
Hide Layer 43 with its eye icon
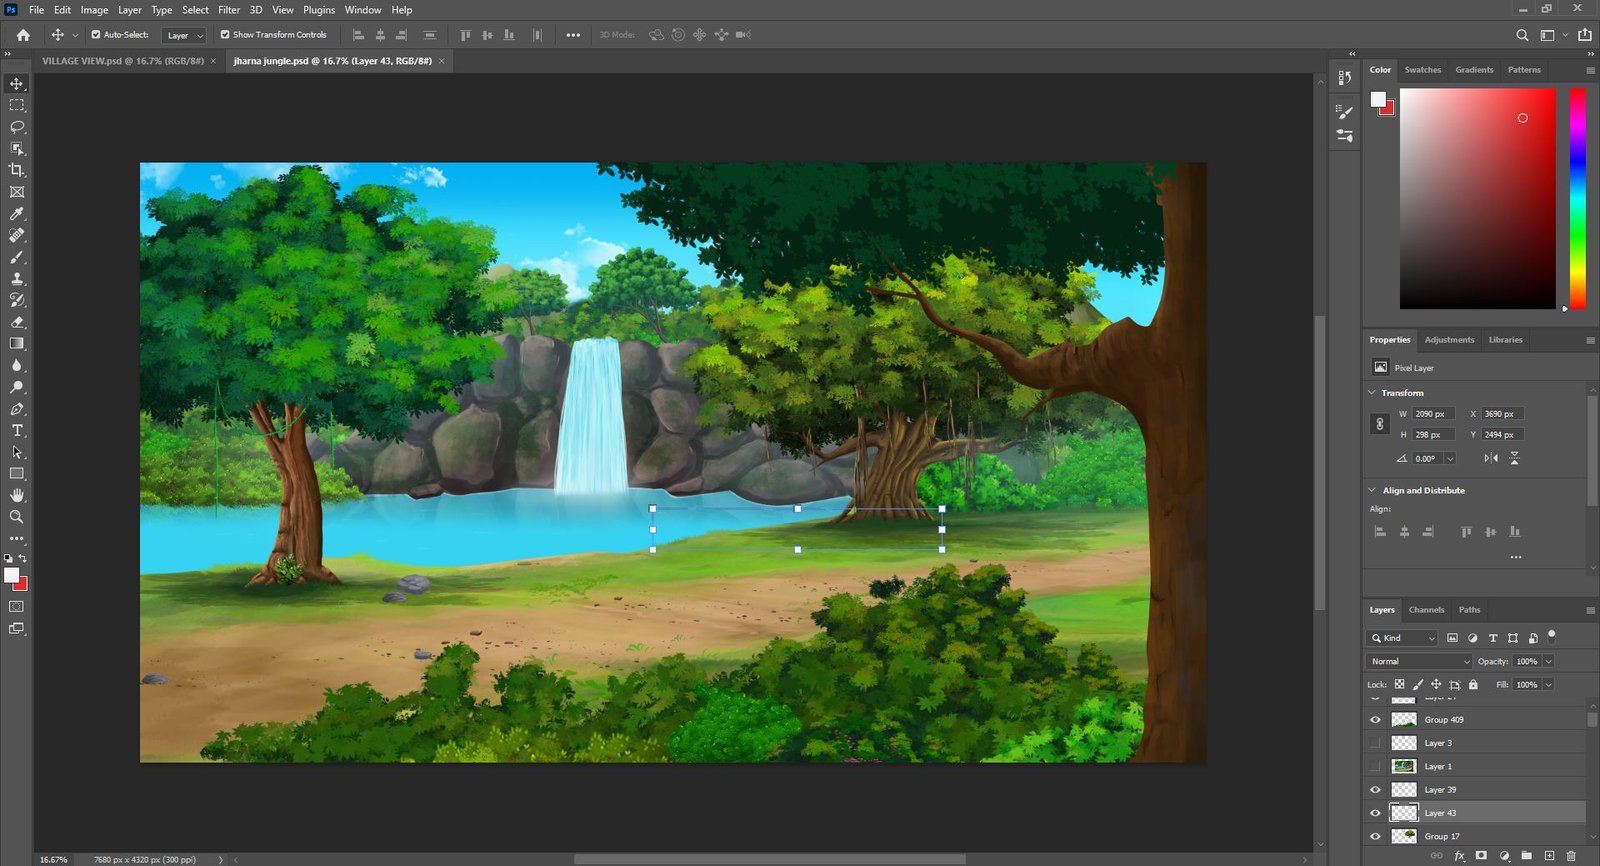tap(1375, 813)
